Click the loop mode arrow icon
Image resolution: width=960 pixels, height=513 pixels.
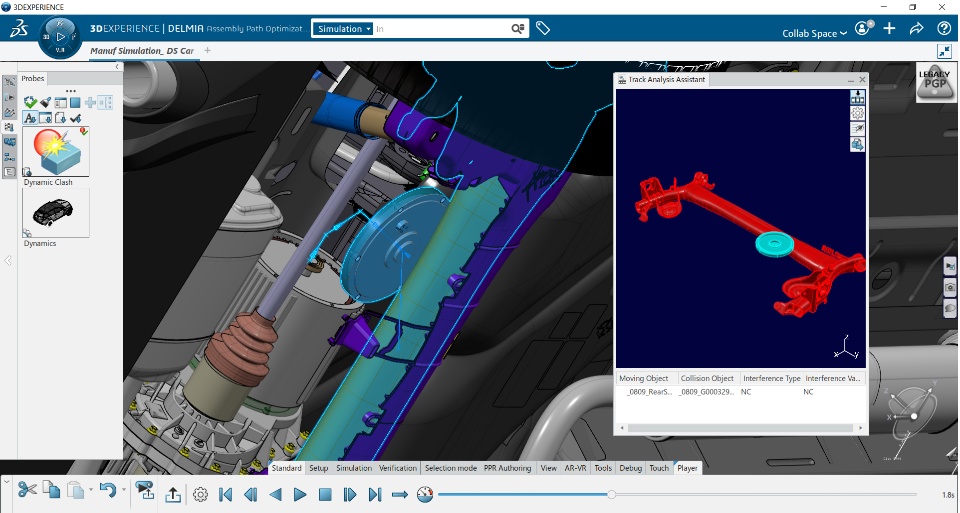pos(400,495)
